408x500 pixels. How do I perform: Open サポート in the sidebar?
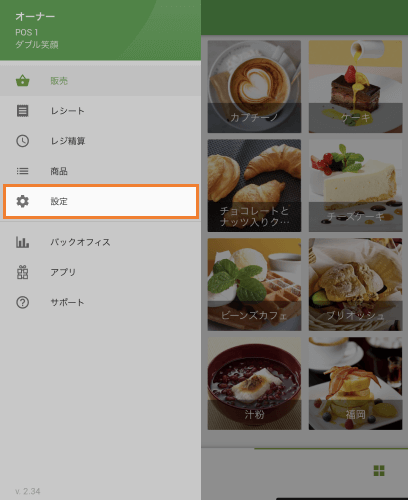pyautogui.click(x=100, y=302)
